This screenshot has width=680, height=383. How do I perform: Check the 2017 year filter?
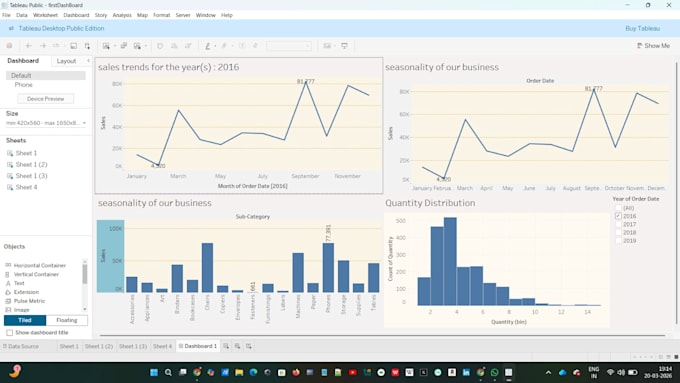[x=618, y=224]
